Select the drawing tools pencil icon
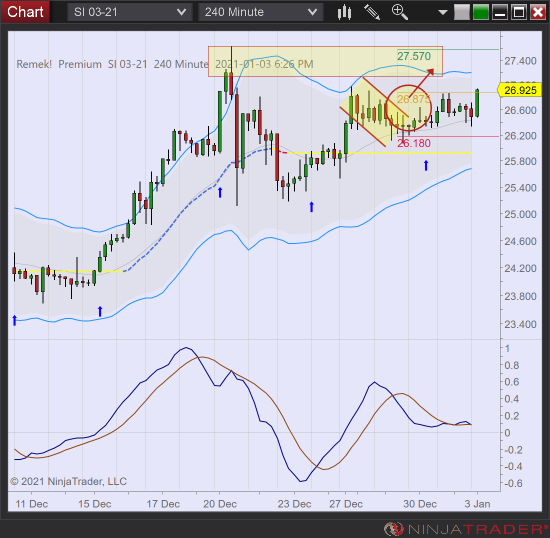Viewport: 550px width, 538px height. (x=372, y=12)
